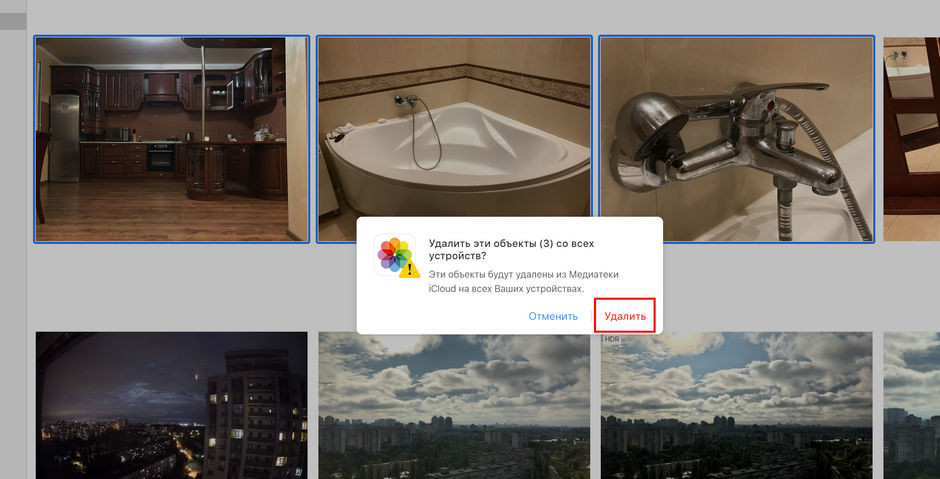Select the partially visible top-right photo
Screen dimensions: 940x479
[911, 139]
